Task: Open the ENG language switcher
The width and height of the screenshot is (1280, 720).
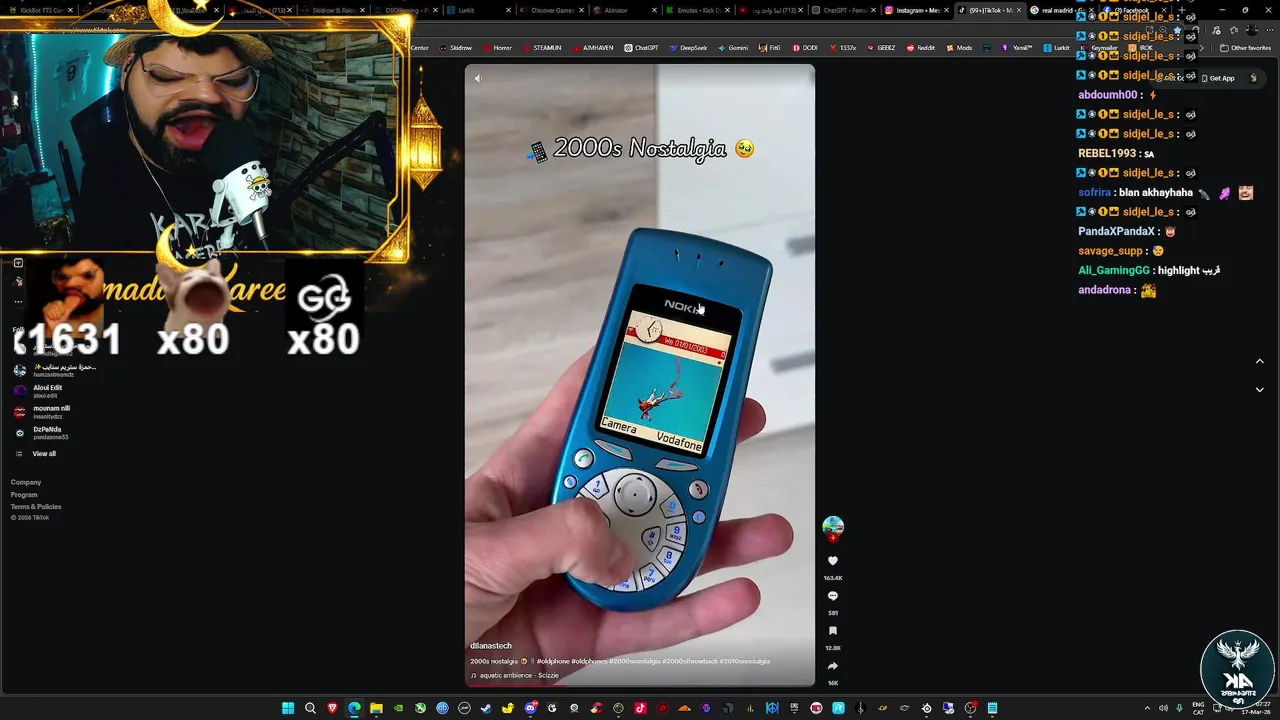Action: coord(1198,708)
